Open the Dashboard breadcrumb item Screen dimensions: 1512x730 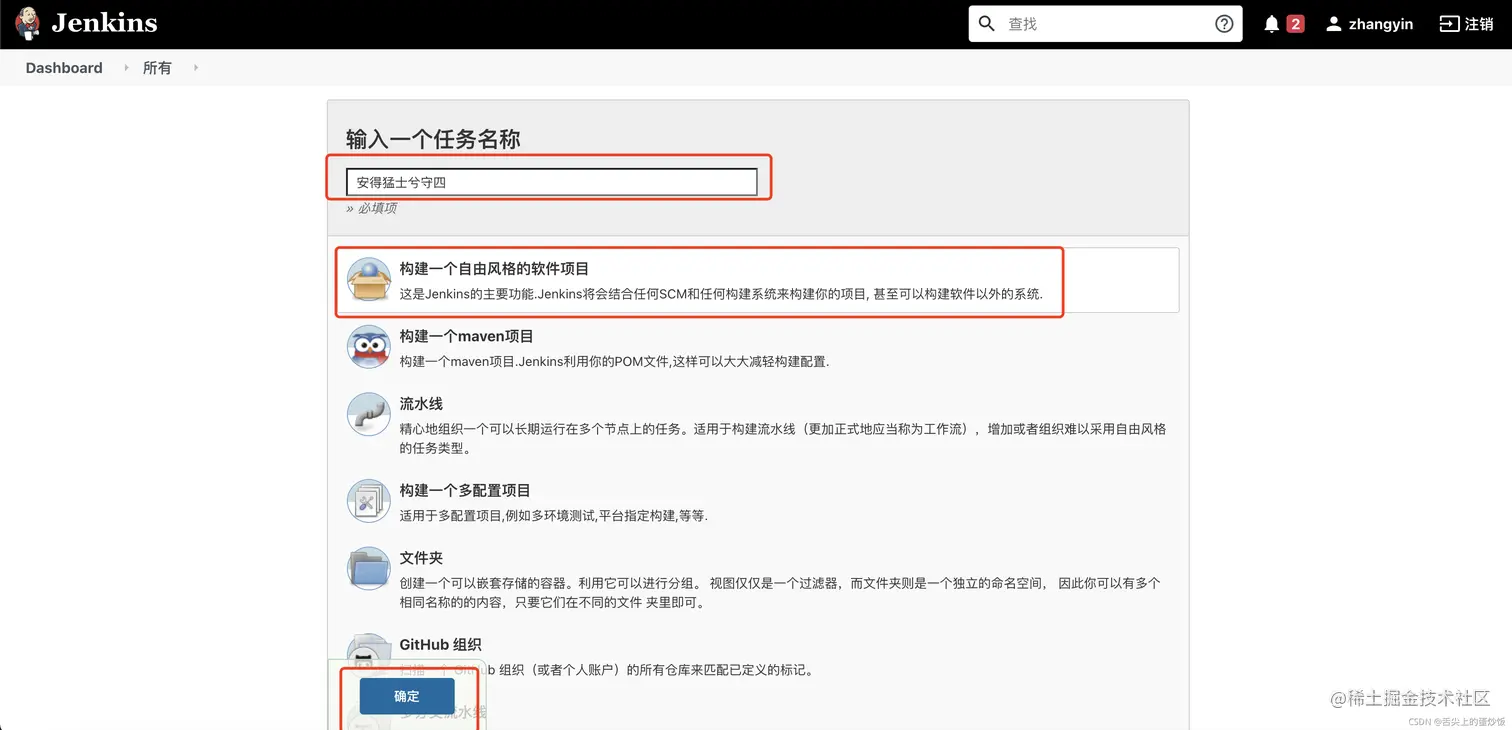pos(63,67)
